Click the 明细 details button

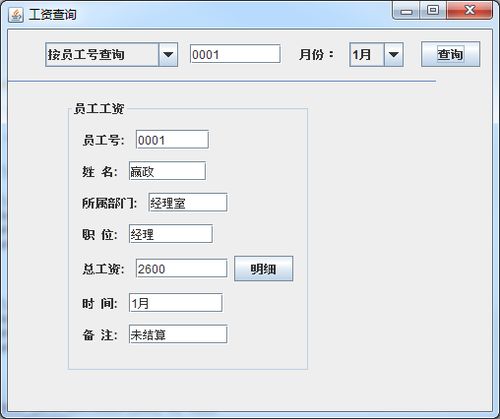263,269
